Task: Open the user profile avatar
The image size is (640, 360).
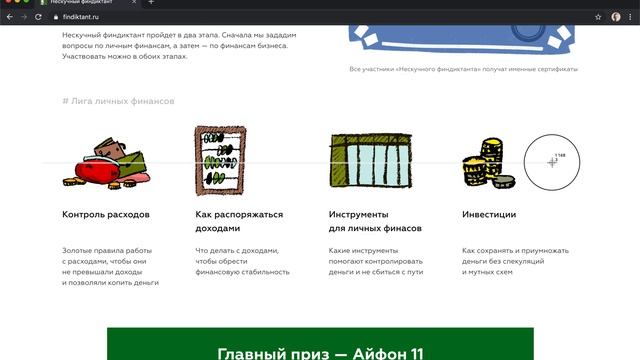Action: [x=616, y=17]
